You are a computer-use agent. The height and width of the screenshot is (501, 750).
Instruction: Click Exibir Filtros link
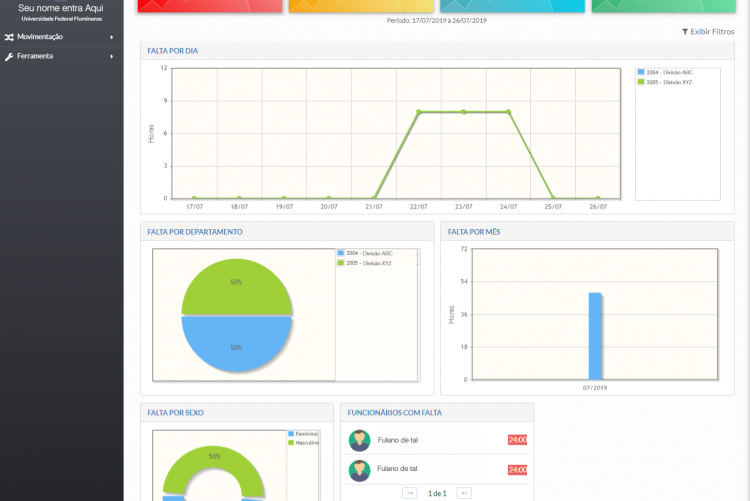708,32
